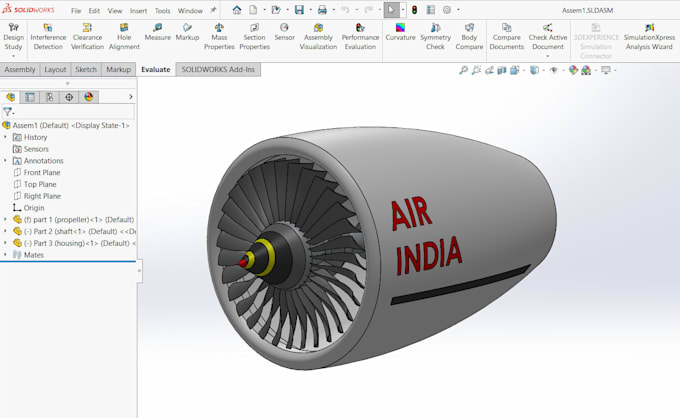The image size is (680, 418).
Task: Expand Part 3 (housing) component
Action: pos(5,243)
